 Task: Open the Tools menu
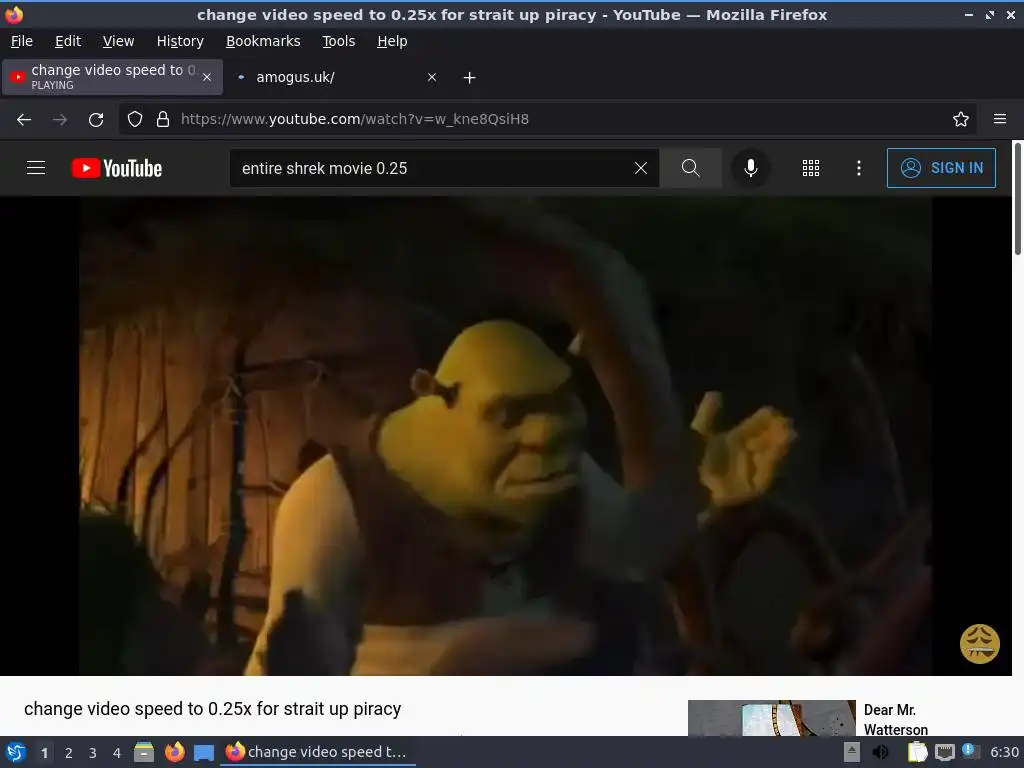click(338, 41)
